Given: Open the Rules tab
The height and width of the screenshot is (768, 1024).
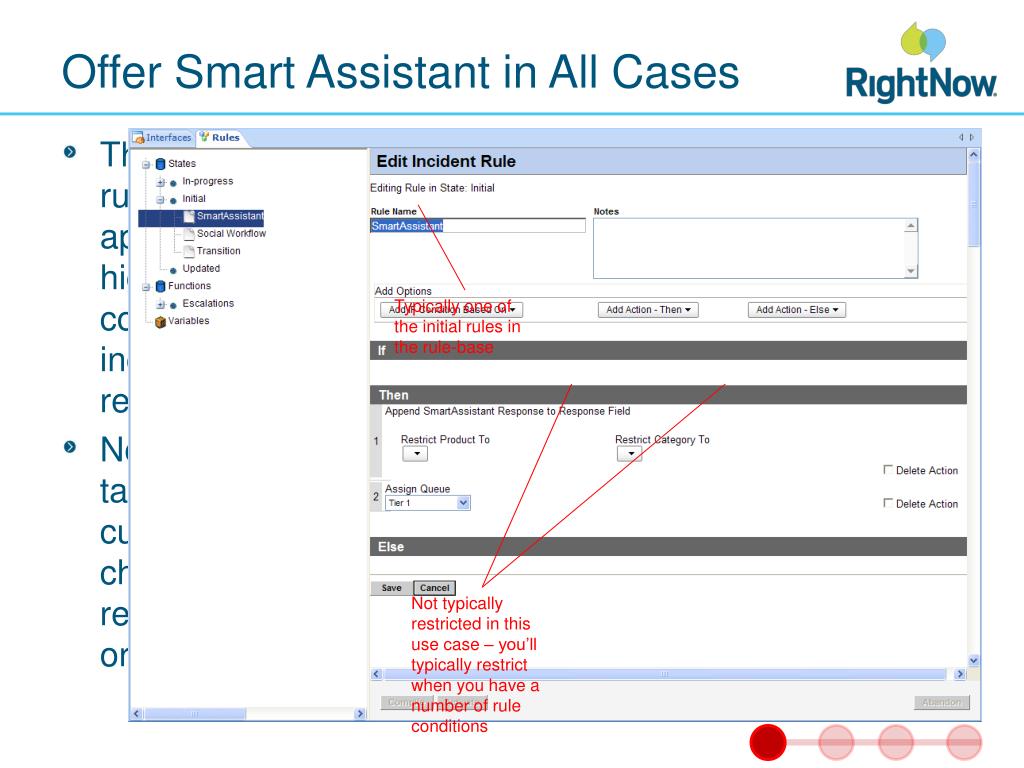Looking at the screenshot, I should click(220, 137).
